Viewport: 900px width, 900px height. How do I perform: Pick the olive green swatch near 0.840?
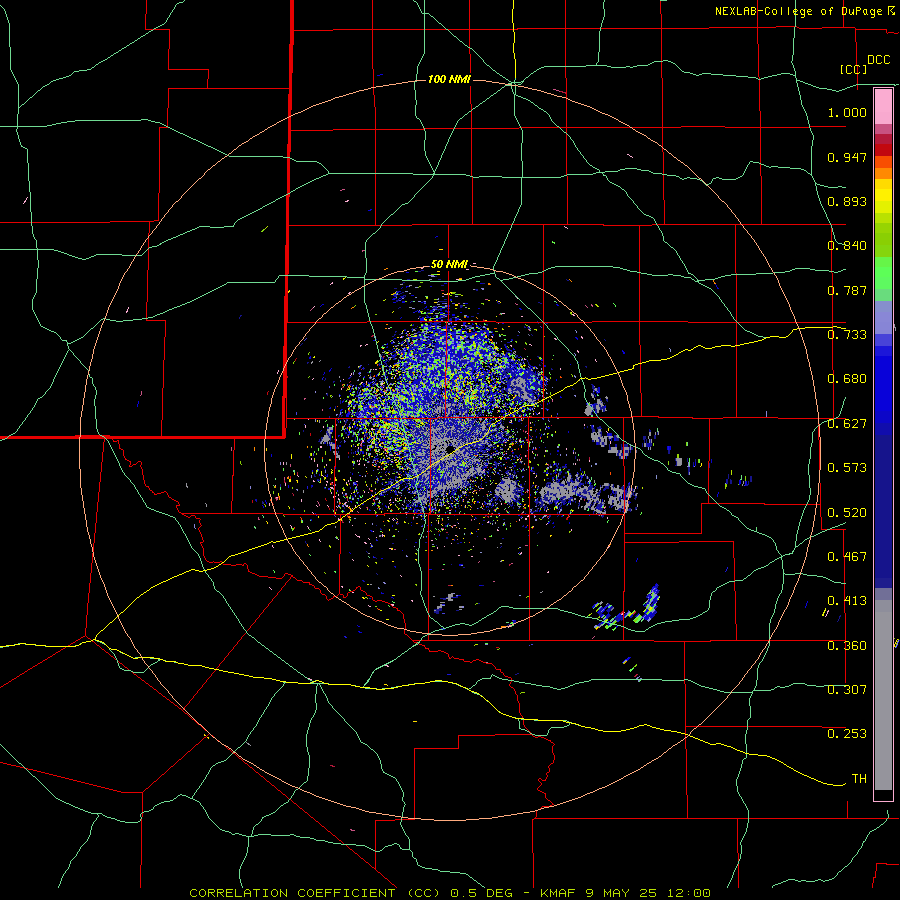click(883, 239)
